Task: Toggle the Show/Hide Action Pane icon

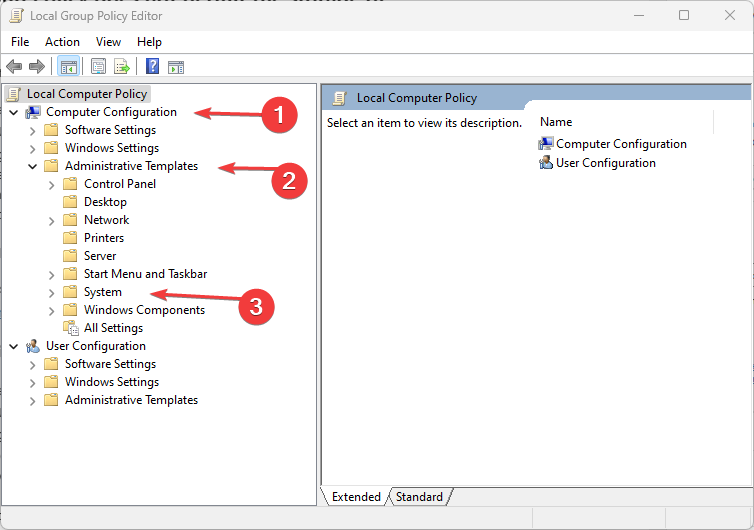Action: click(x=176, y=67)
